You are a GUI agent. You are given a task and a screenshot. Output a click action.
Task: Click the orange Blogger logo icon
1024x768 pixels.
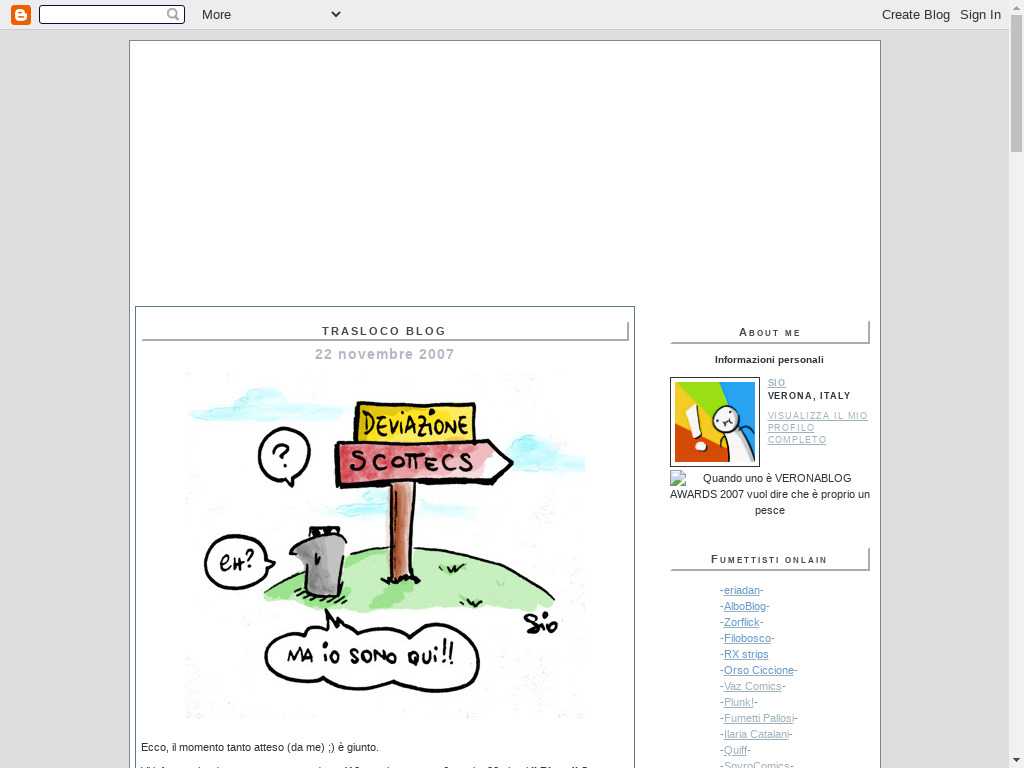tap(21, 14)
